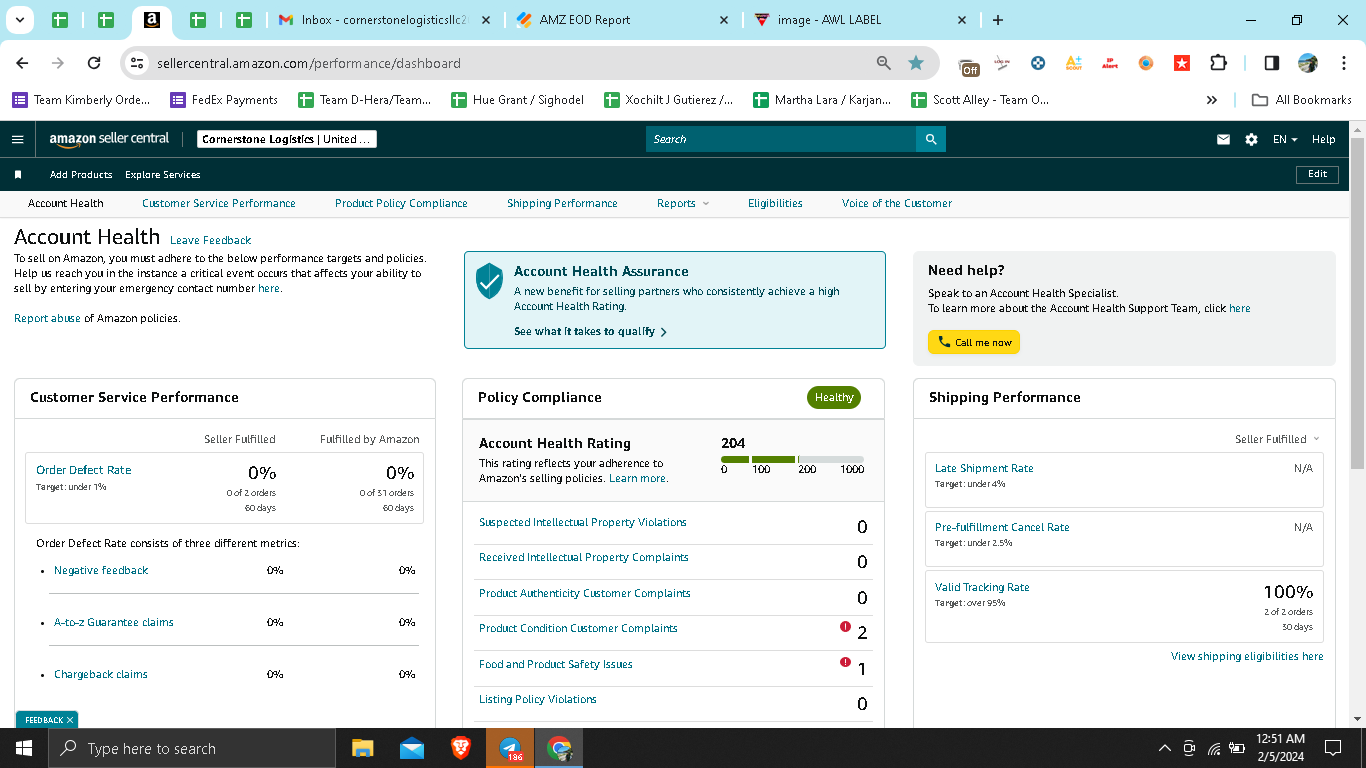The image size is (1366, 768).
Task: Click the bookmark flag icon beside Add Products
Action: 18,175
